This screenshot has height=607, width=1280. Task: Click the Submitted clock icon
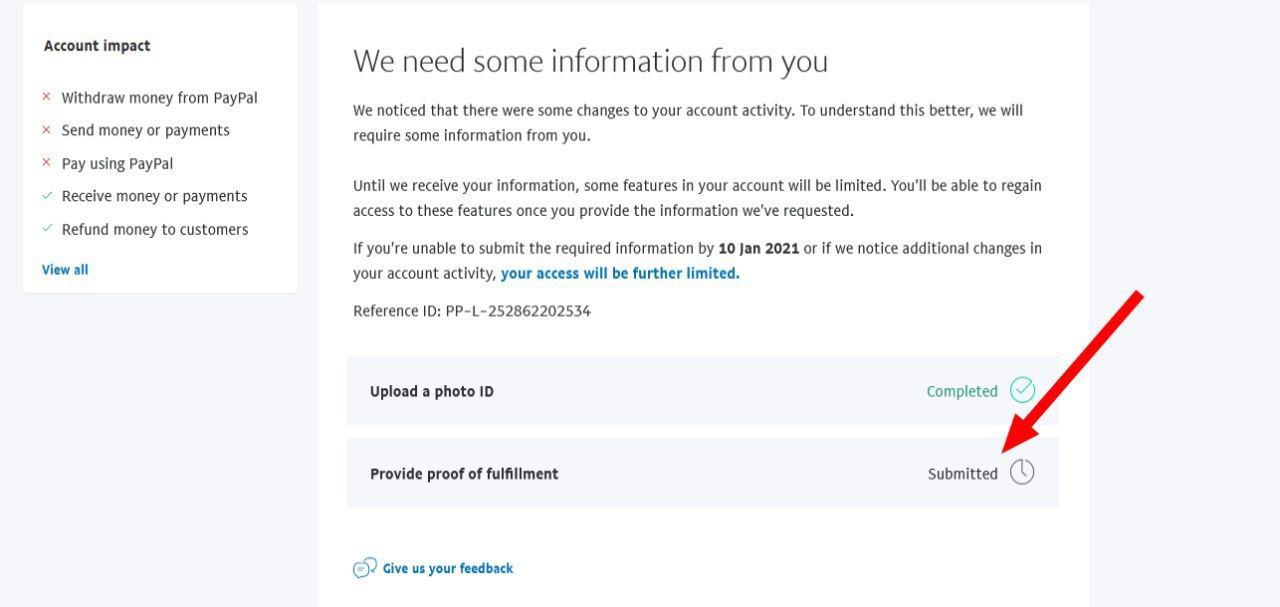click(1022, 472)
